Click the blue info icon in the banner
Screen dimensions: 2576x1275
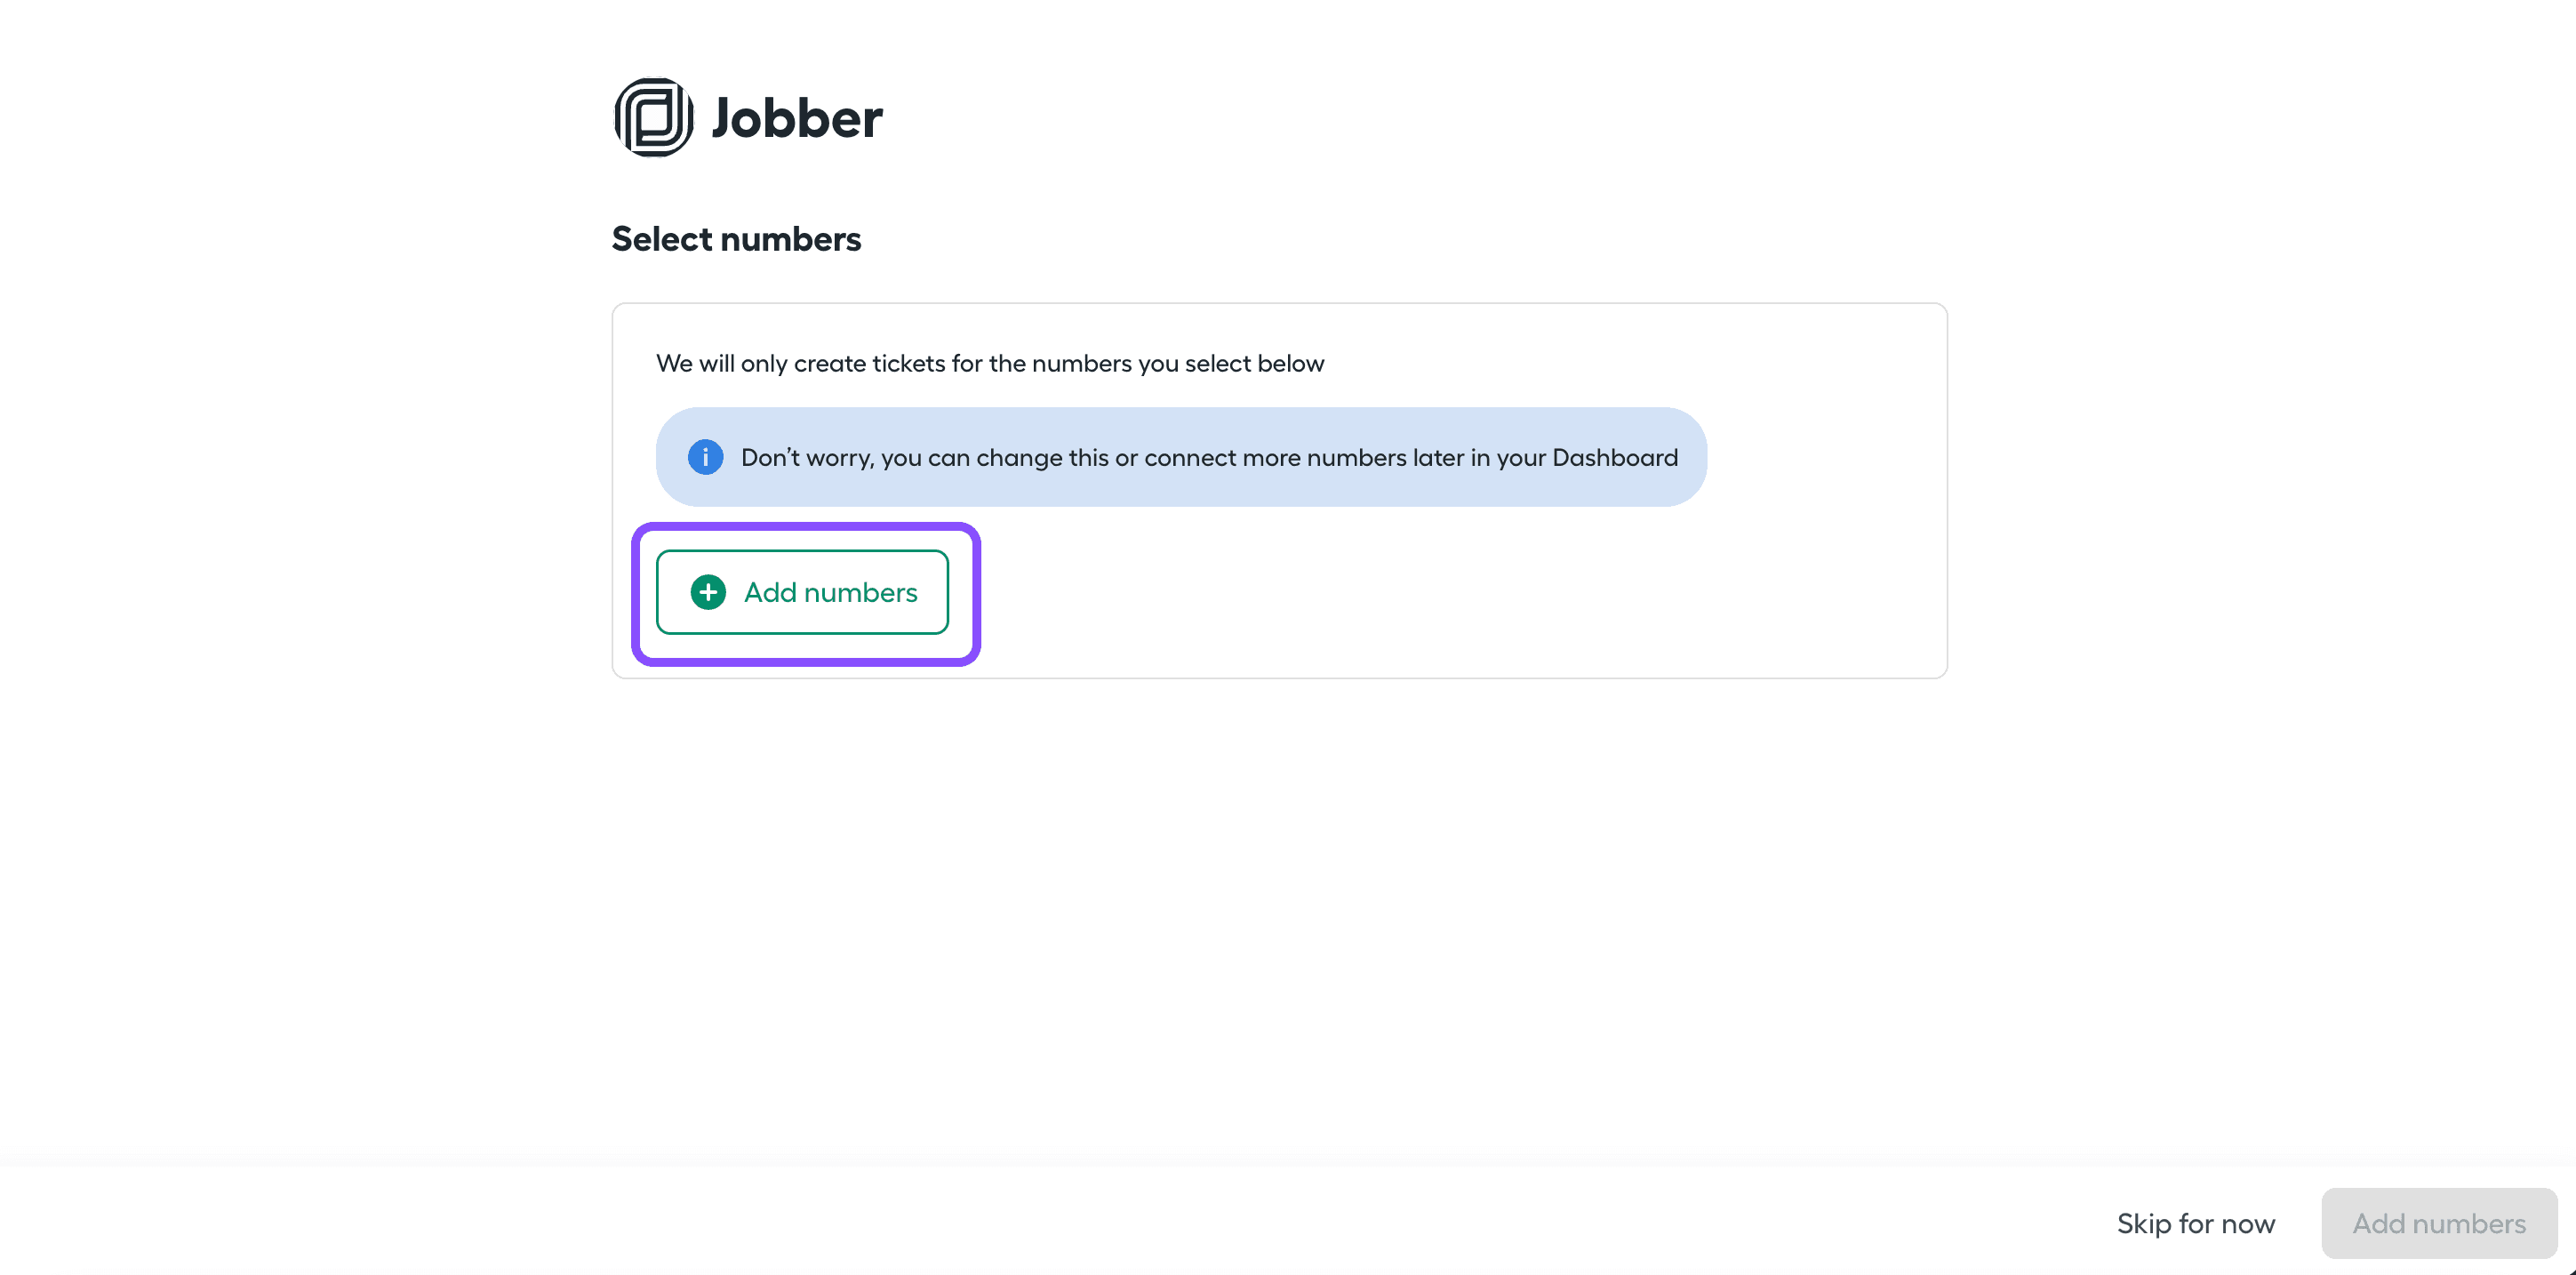coord(705,457)
